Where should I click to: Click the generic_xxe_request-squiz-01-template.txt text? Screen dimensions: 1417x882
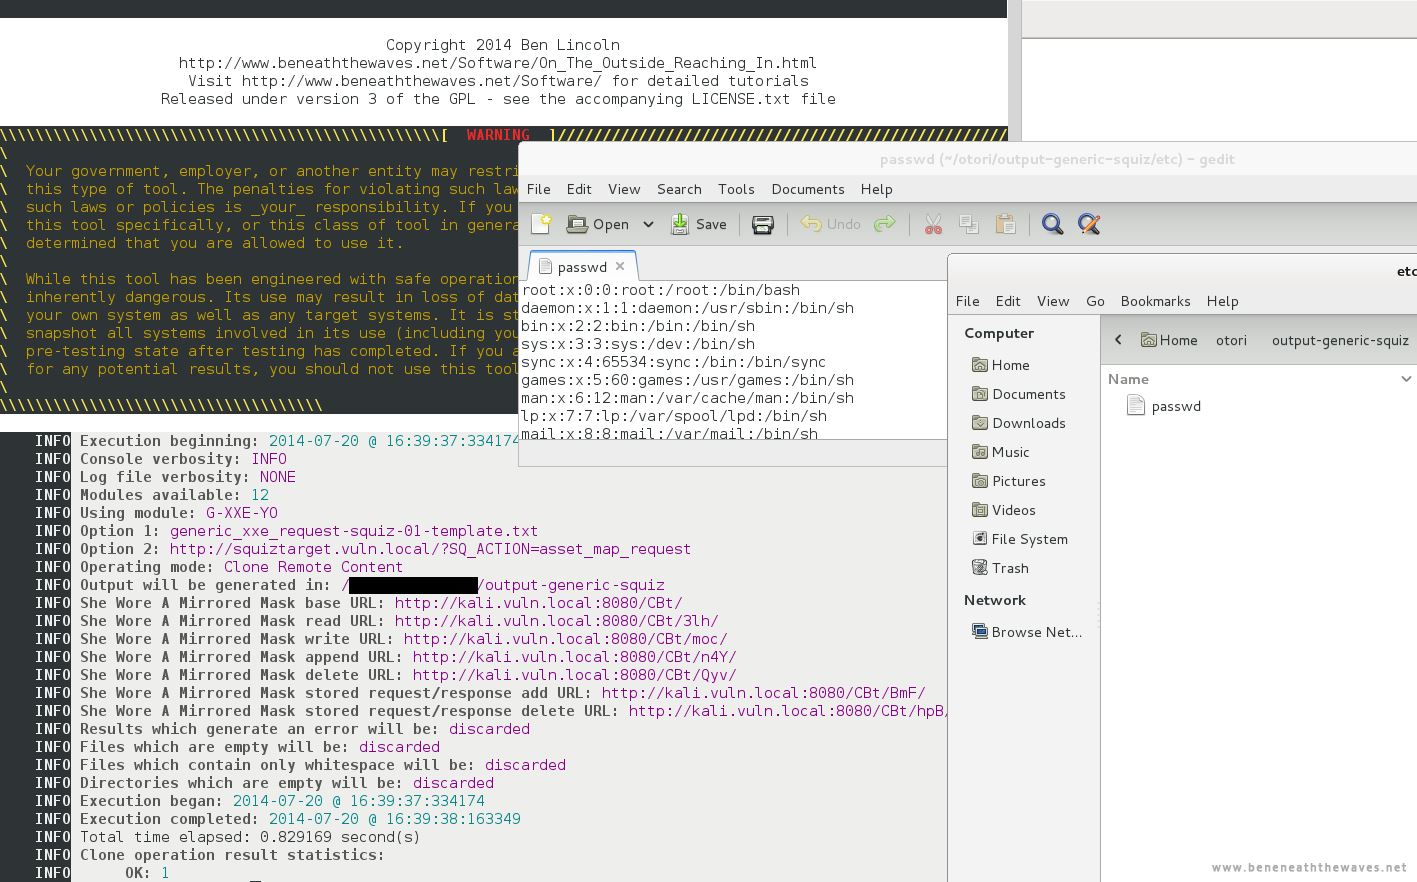(354, 531)
